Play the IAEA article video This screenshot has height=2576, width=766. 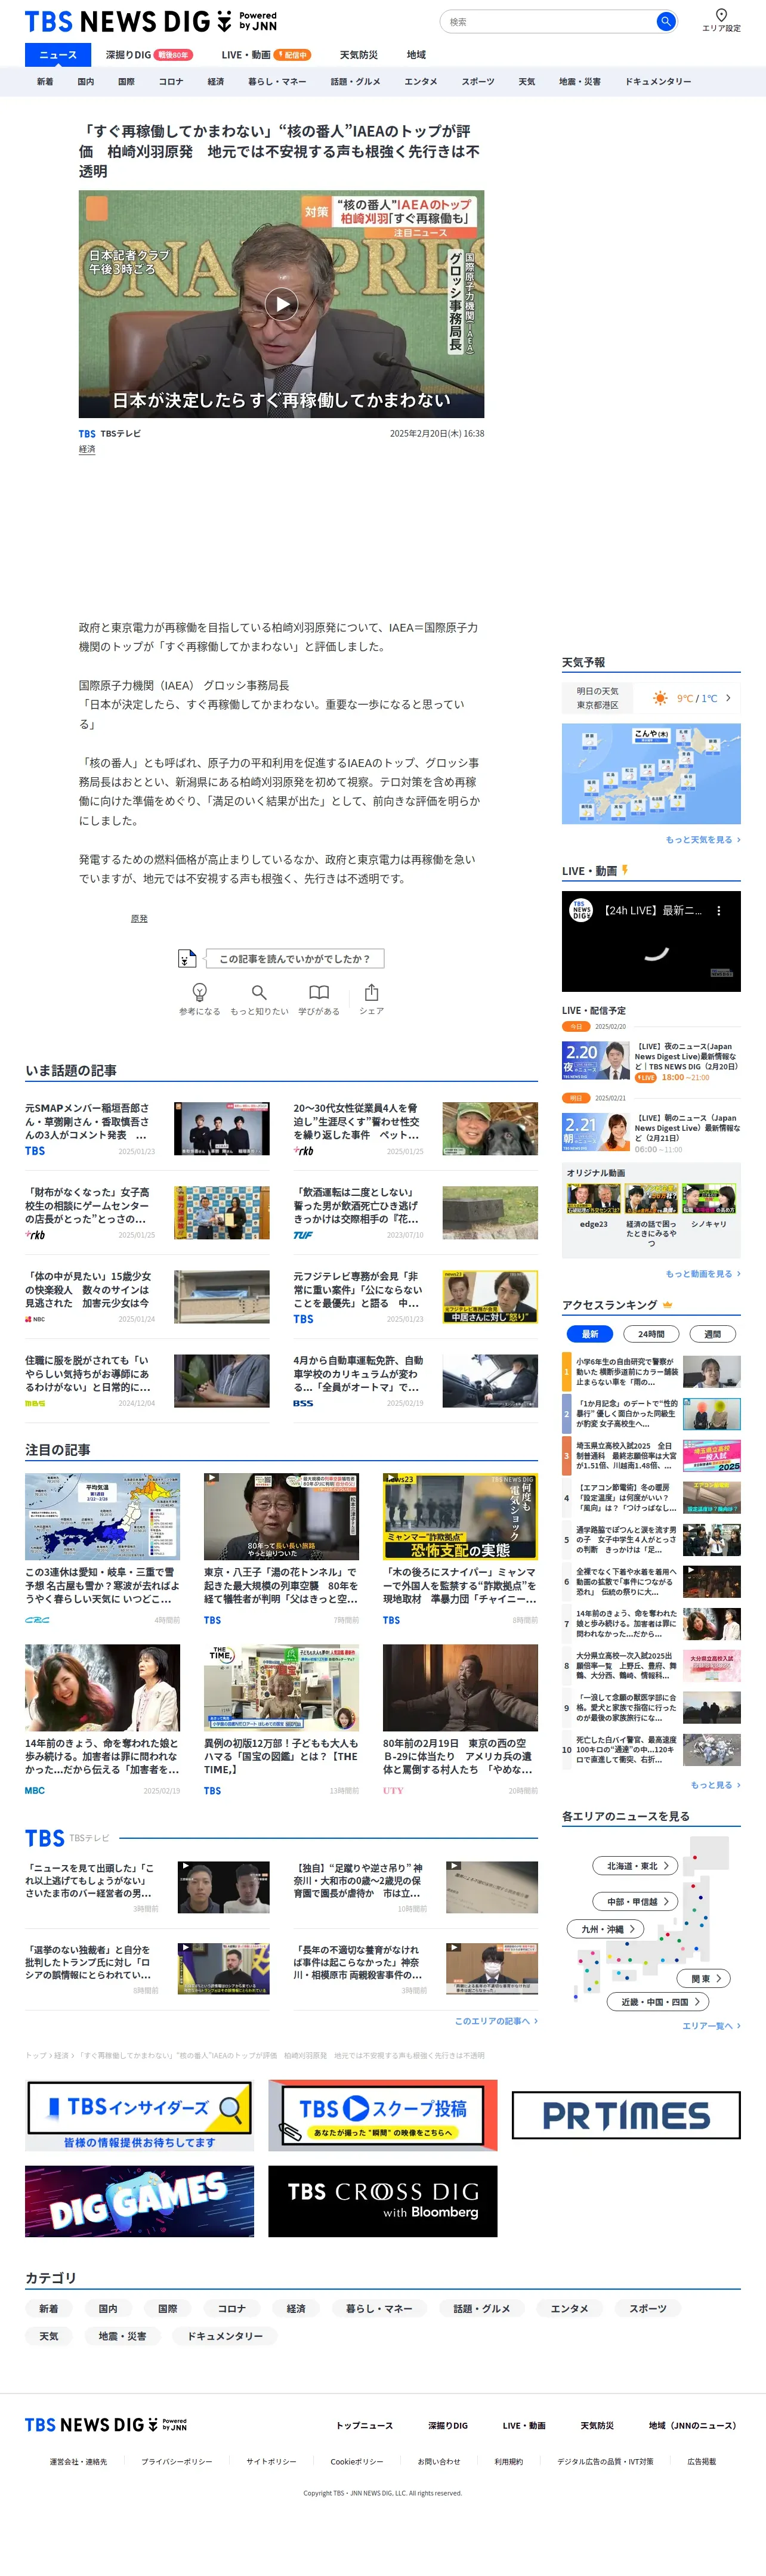tap(281, 303)
